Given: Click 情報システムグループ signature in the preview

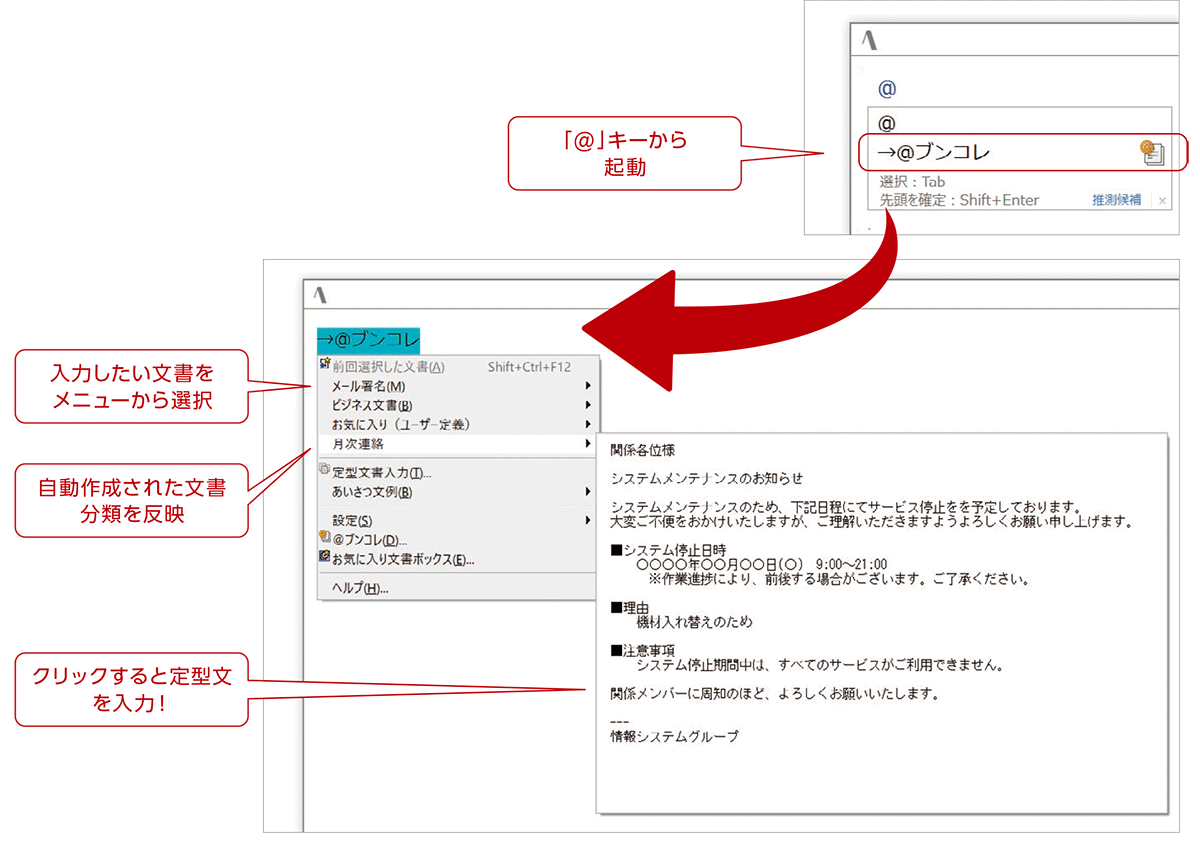Looking at the screenshot, I should coord(674,737).
